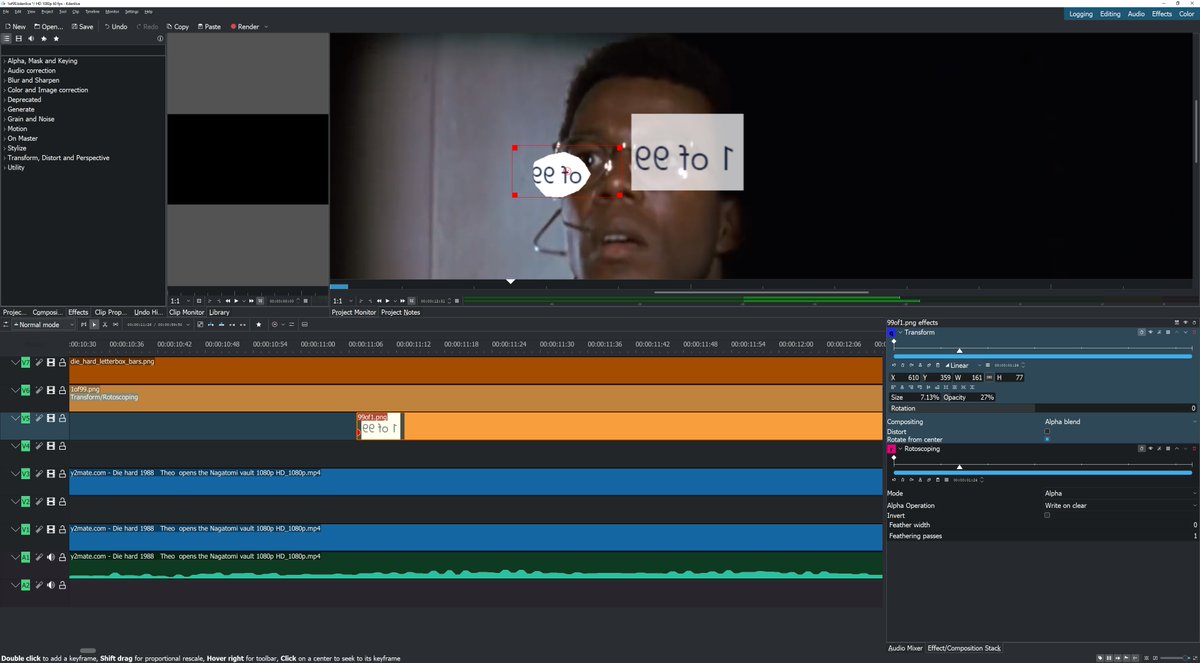
Task: Disable the Transform effect eye toggle
Action: tap(1150, 332)
